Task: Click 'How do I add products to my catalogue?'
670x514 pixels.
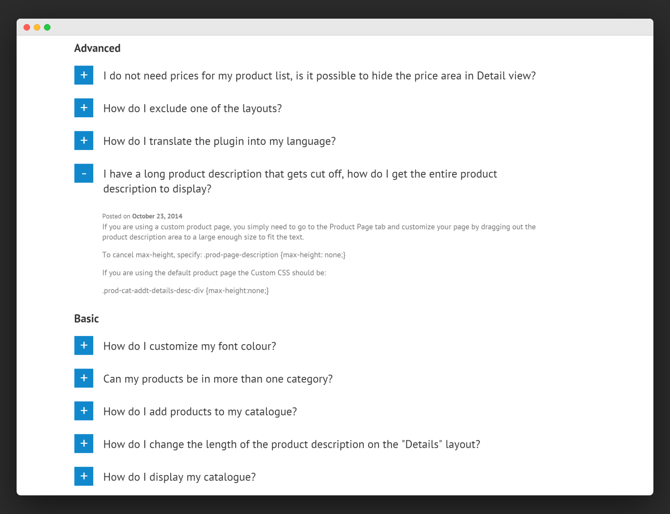Action: [199, 412]
